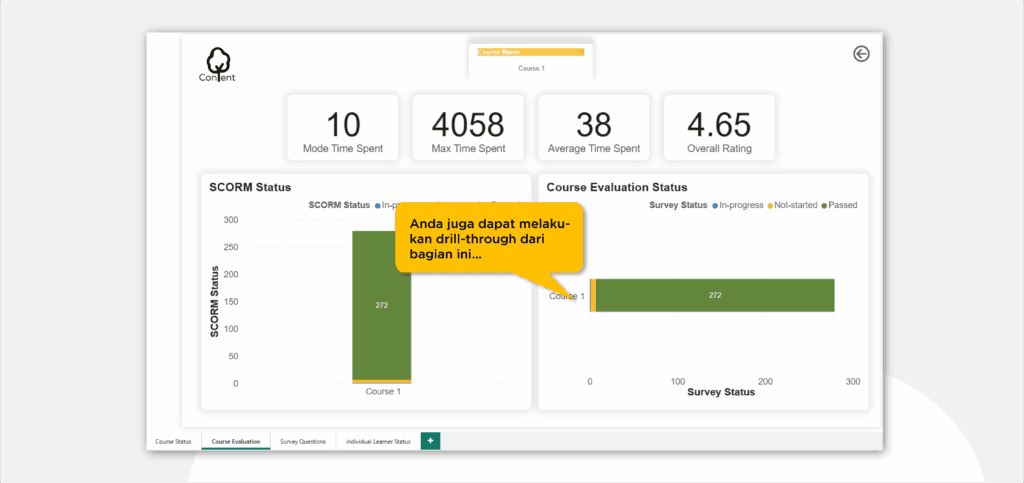The width and height of the screenshot is (1024, 483).
Task: Select Course 1 in the Course Name slicer
Action: 531,68
